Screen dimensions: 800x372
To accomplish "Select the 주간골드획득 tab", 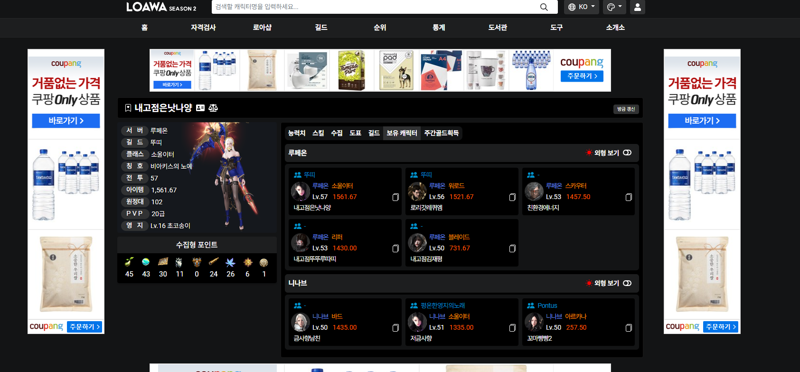I will tap(441, 133).
